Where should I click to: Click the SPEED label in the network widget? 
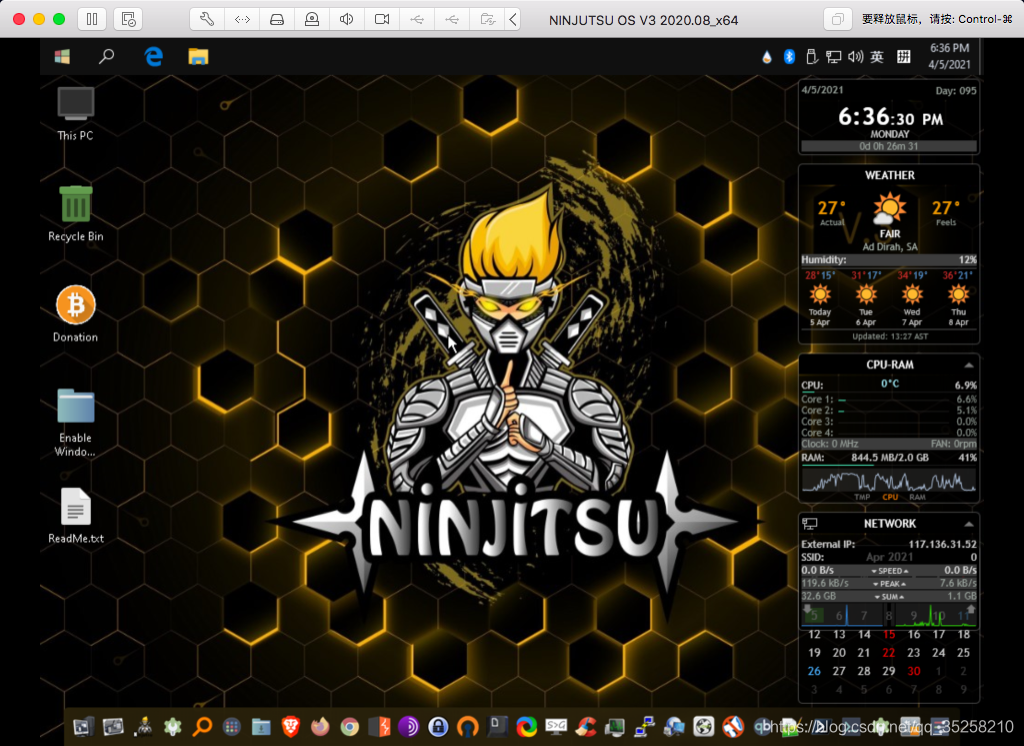point(889,570)
